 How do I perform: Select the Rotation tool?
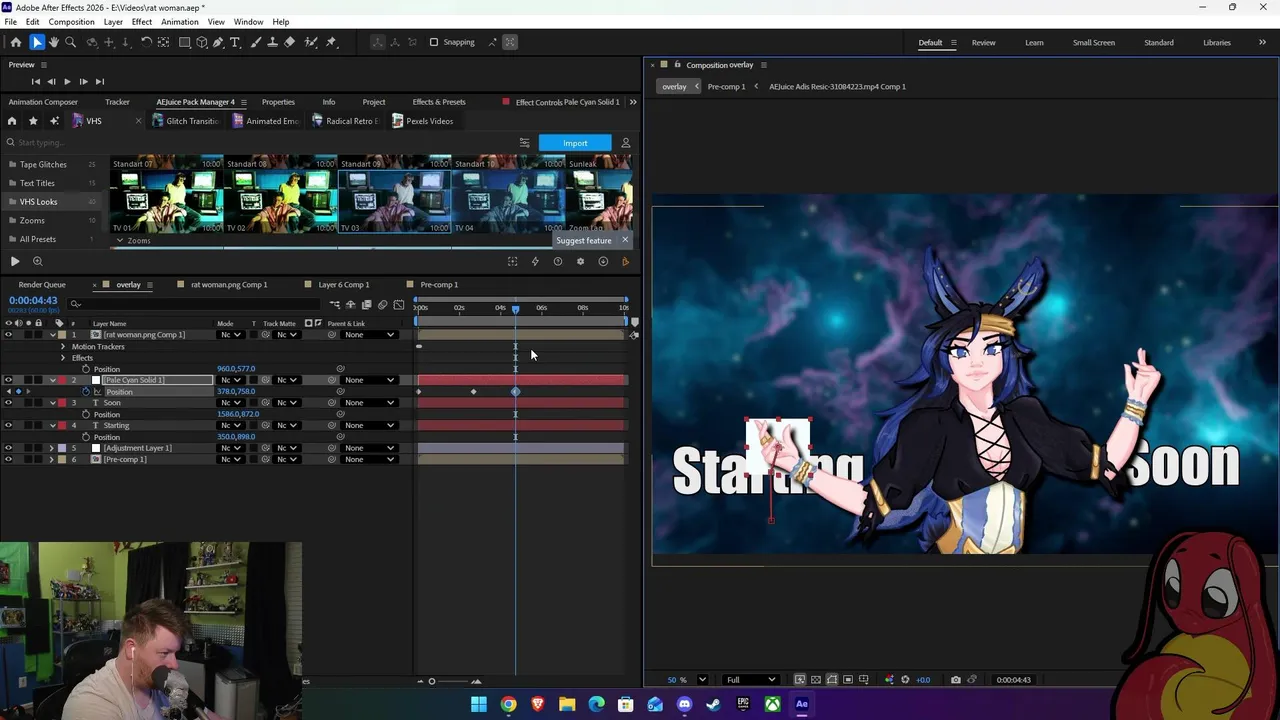click(x=146, y=42)
